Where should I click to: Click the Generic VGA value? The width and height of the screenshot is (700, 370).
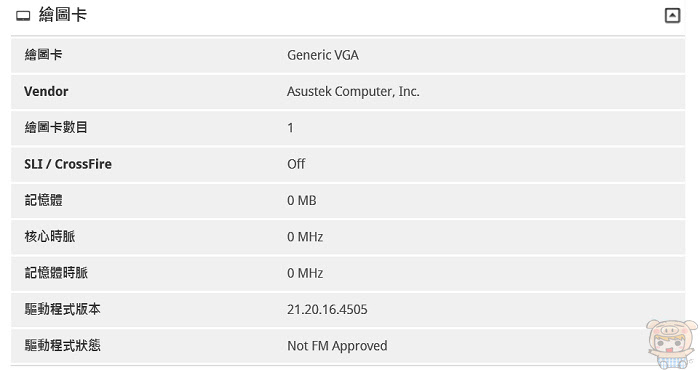coord(323,55)
